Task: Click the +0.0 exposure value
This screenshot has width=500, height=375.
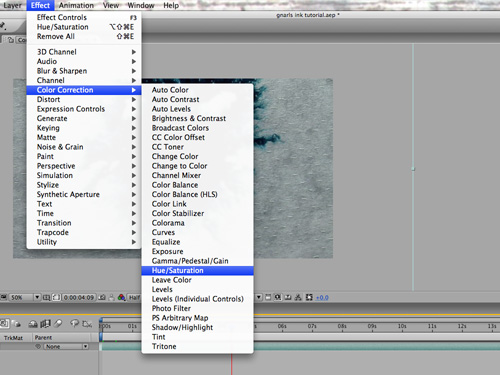Action: pos(322,297)
